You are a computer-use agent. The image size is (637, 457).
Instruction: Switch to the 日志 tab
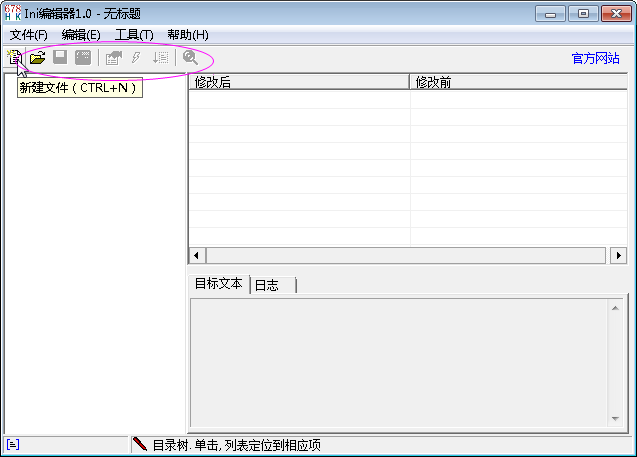coord(268,285)
